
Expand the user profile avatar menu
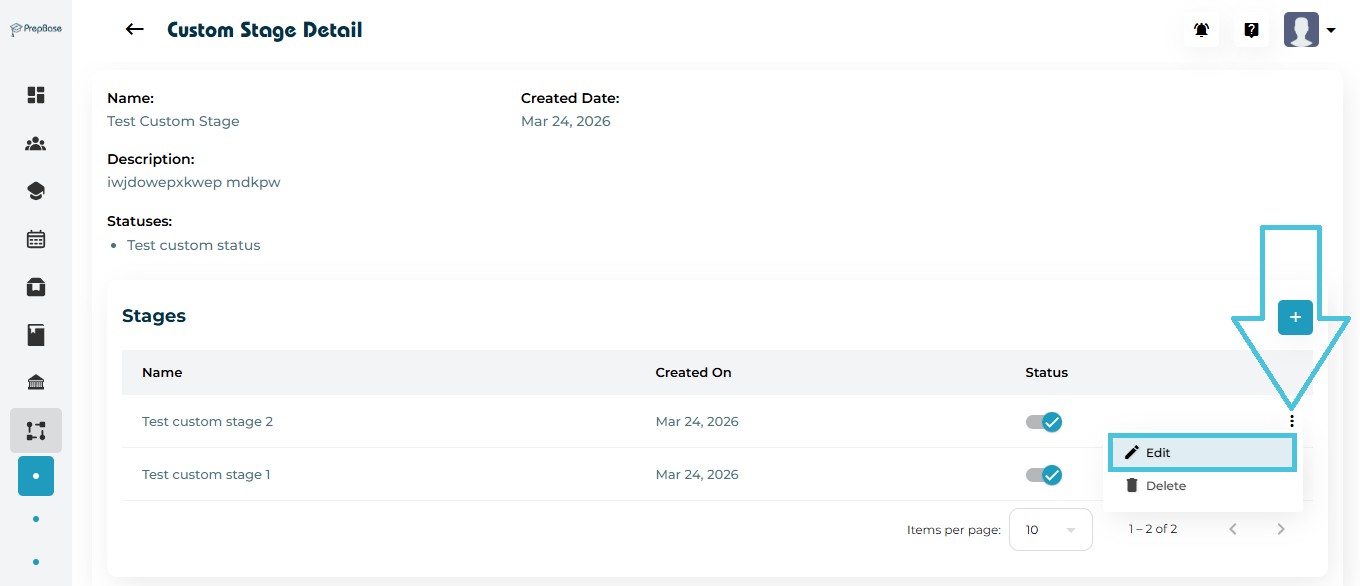(1310, 30)
